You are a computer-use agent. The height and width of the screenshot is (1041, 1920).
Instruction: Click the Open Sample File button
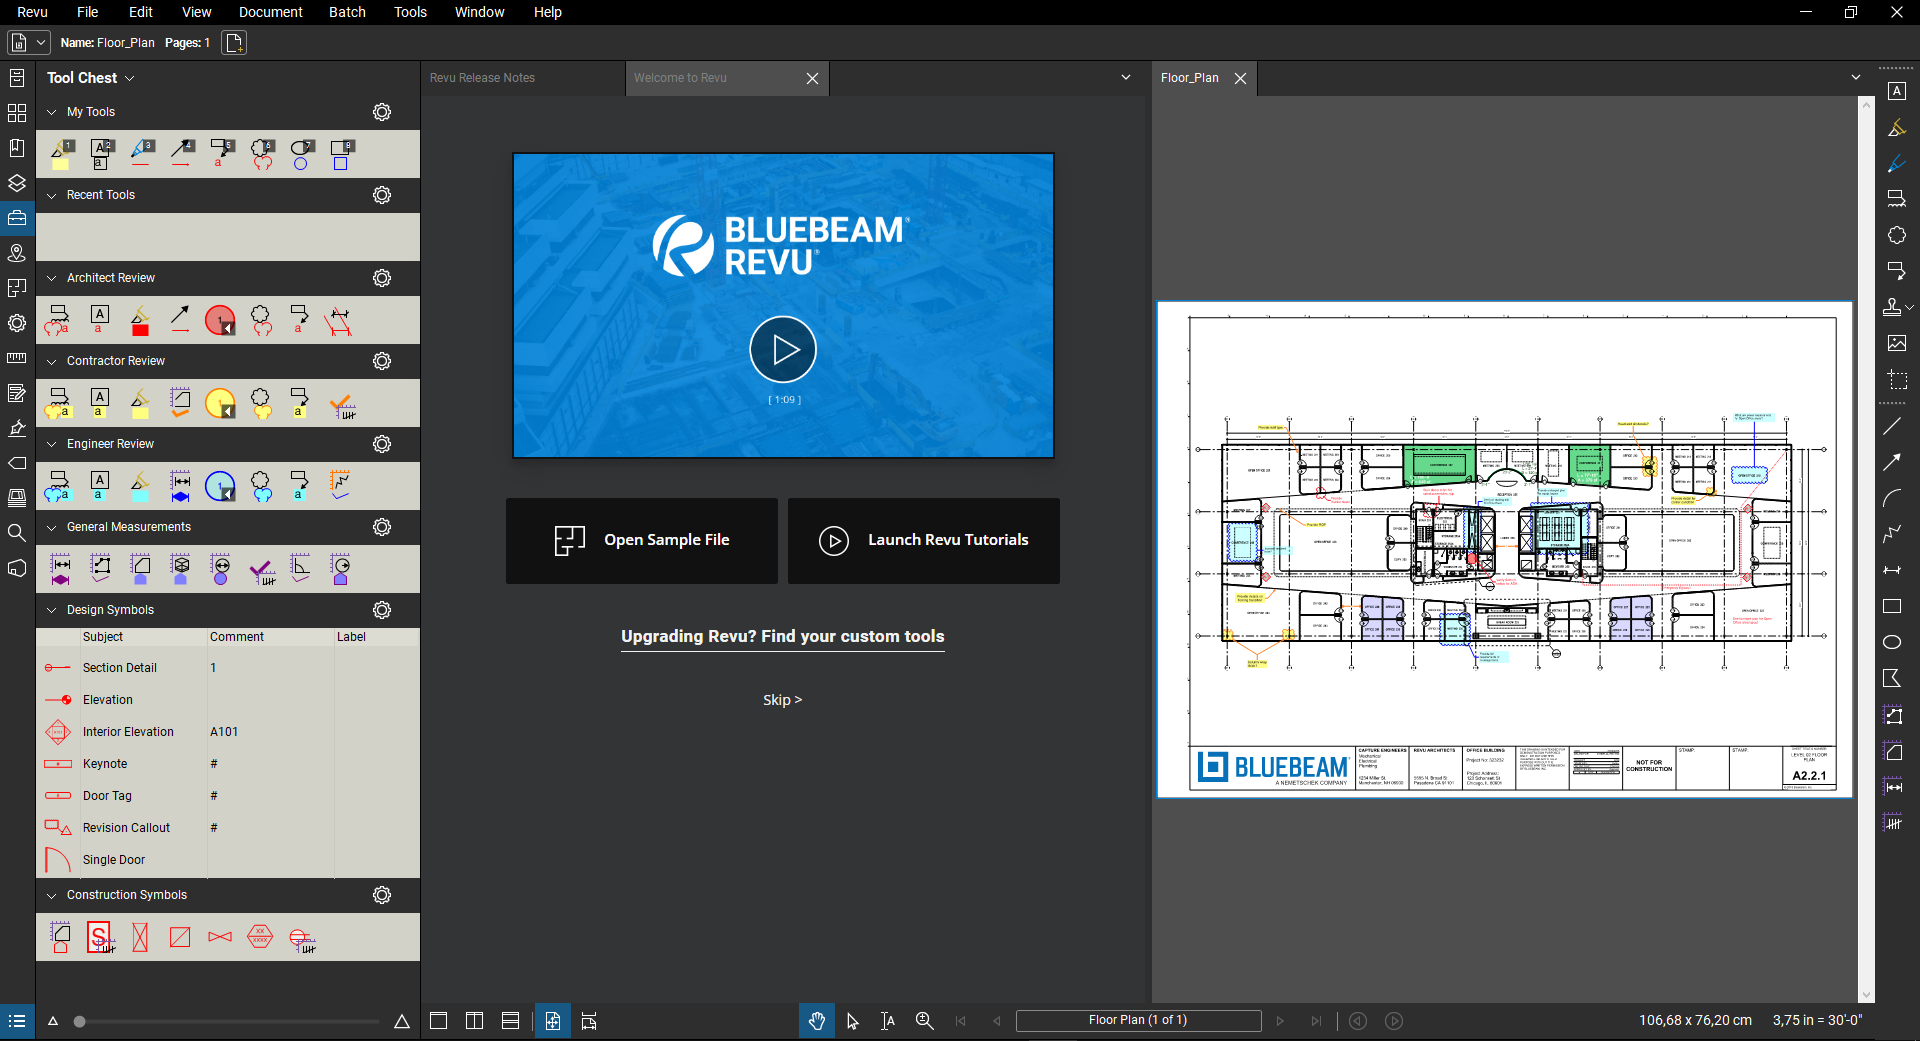pyautogui.click(x=642, y=540)
